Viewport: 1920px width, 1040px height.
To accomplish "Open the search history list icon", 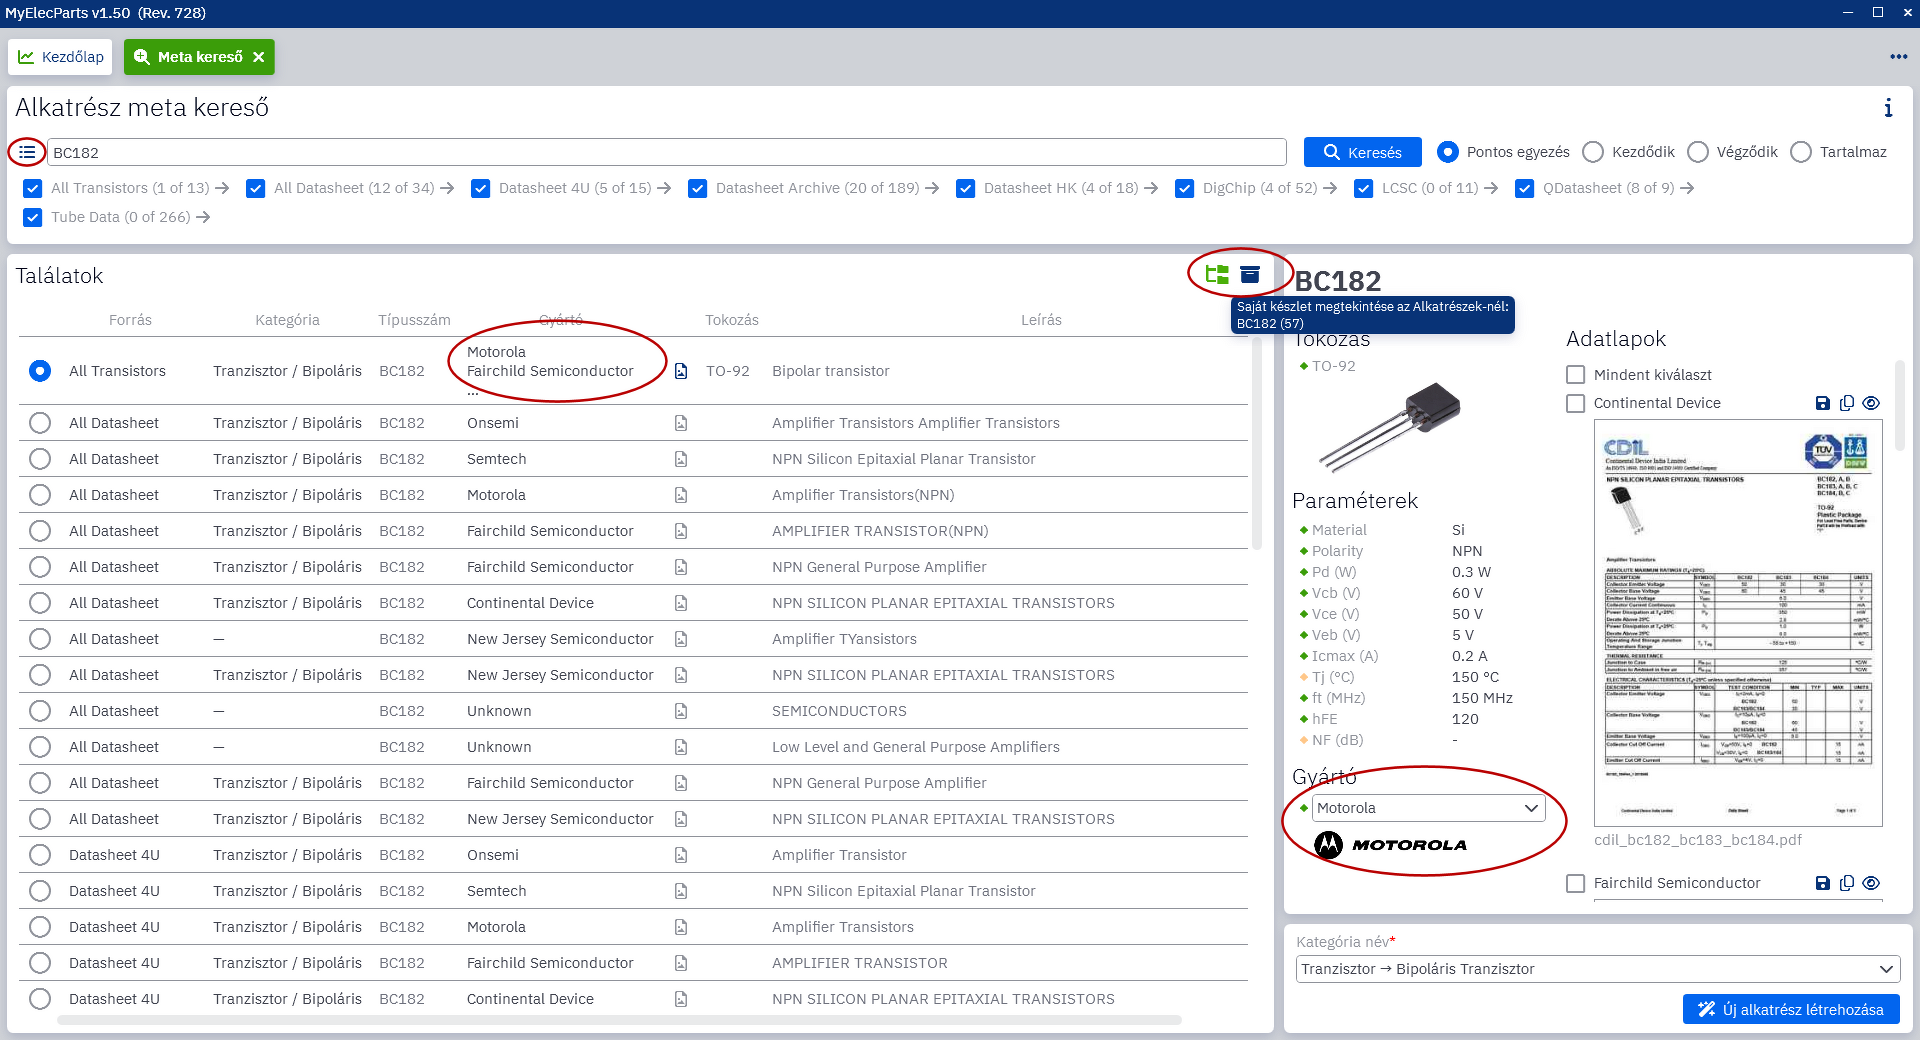I will coord(27,152).
